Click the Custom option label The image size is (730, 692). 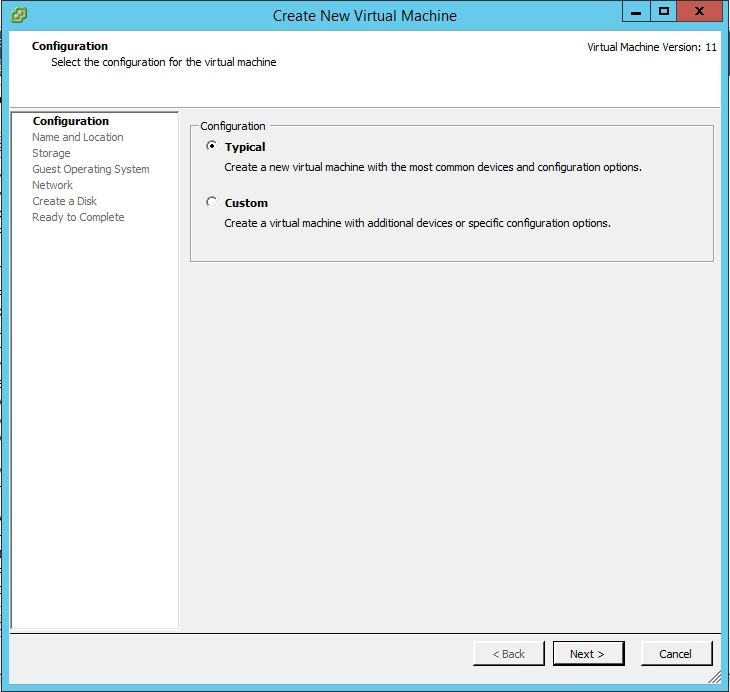[246, 203]
